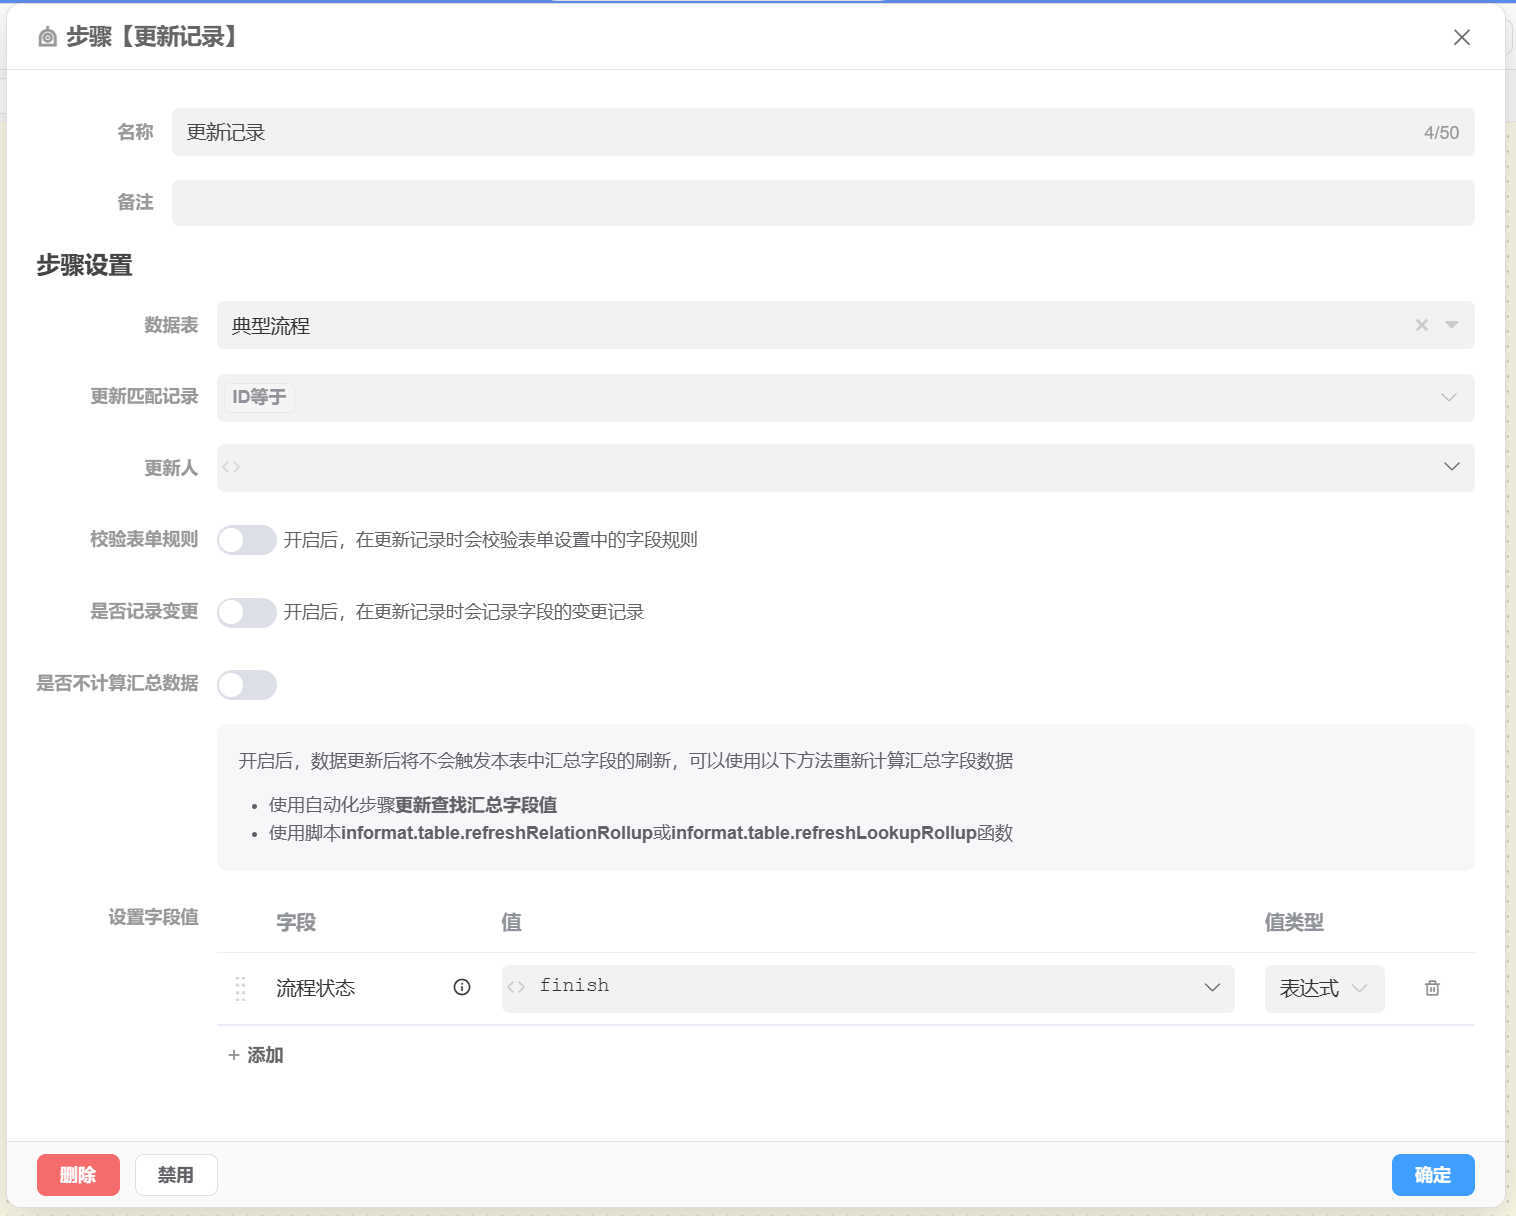Confirm with the 确定 button

coord(1432,1175)
